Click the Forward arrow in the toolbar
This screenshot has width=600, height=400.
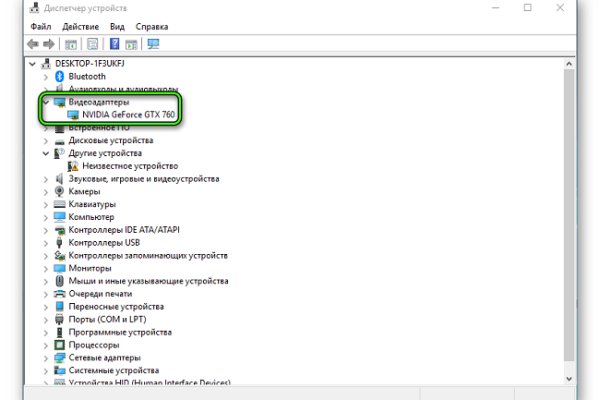47,44
